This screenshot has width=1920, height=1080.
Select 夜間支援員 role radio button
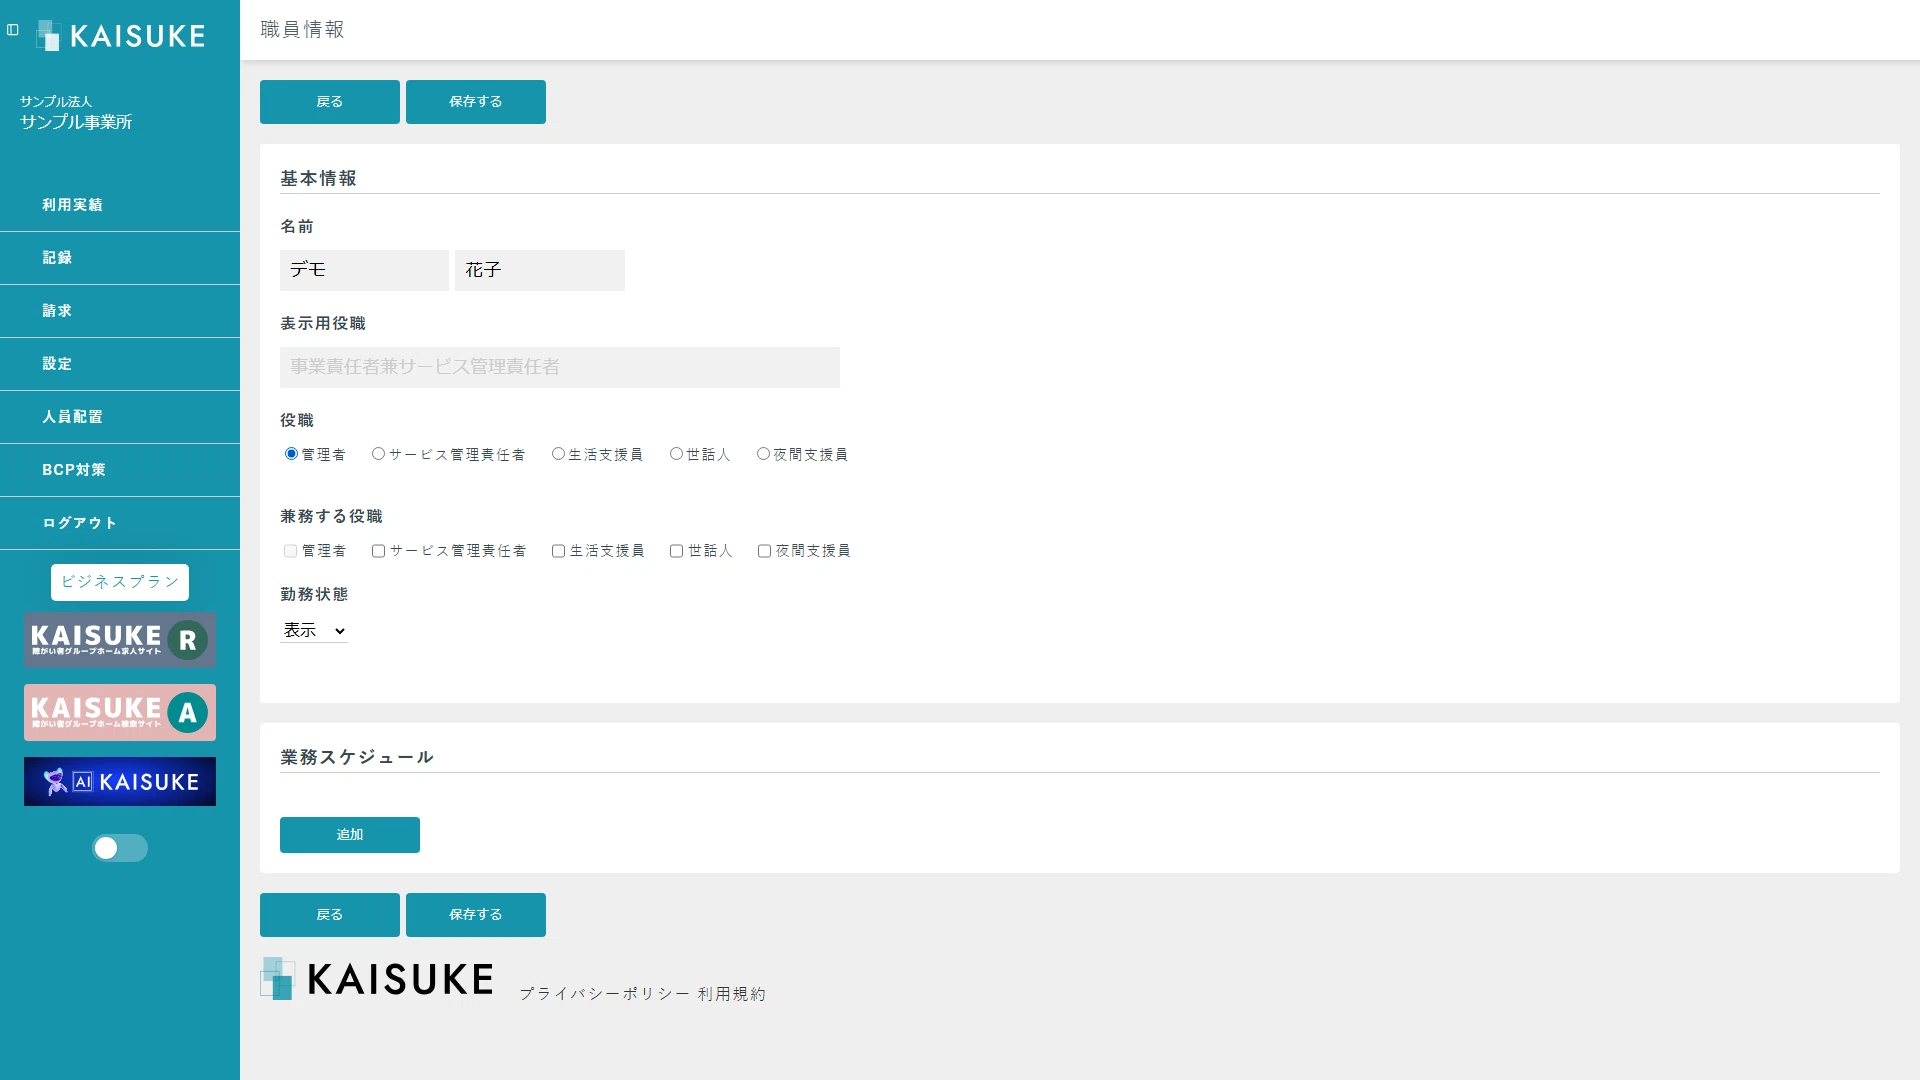coord(763,454)
